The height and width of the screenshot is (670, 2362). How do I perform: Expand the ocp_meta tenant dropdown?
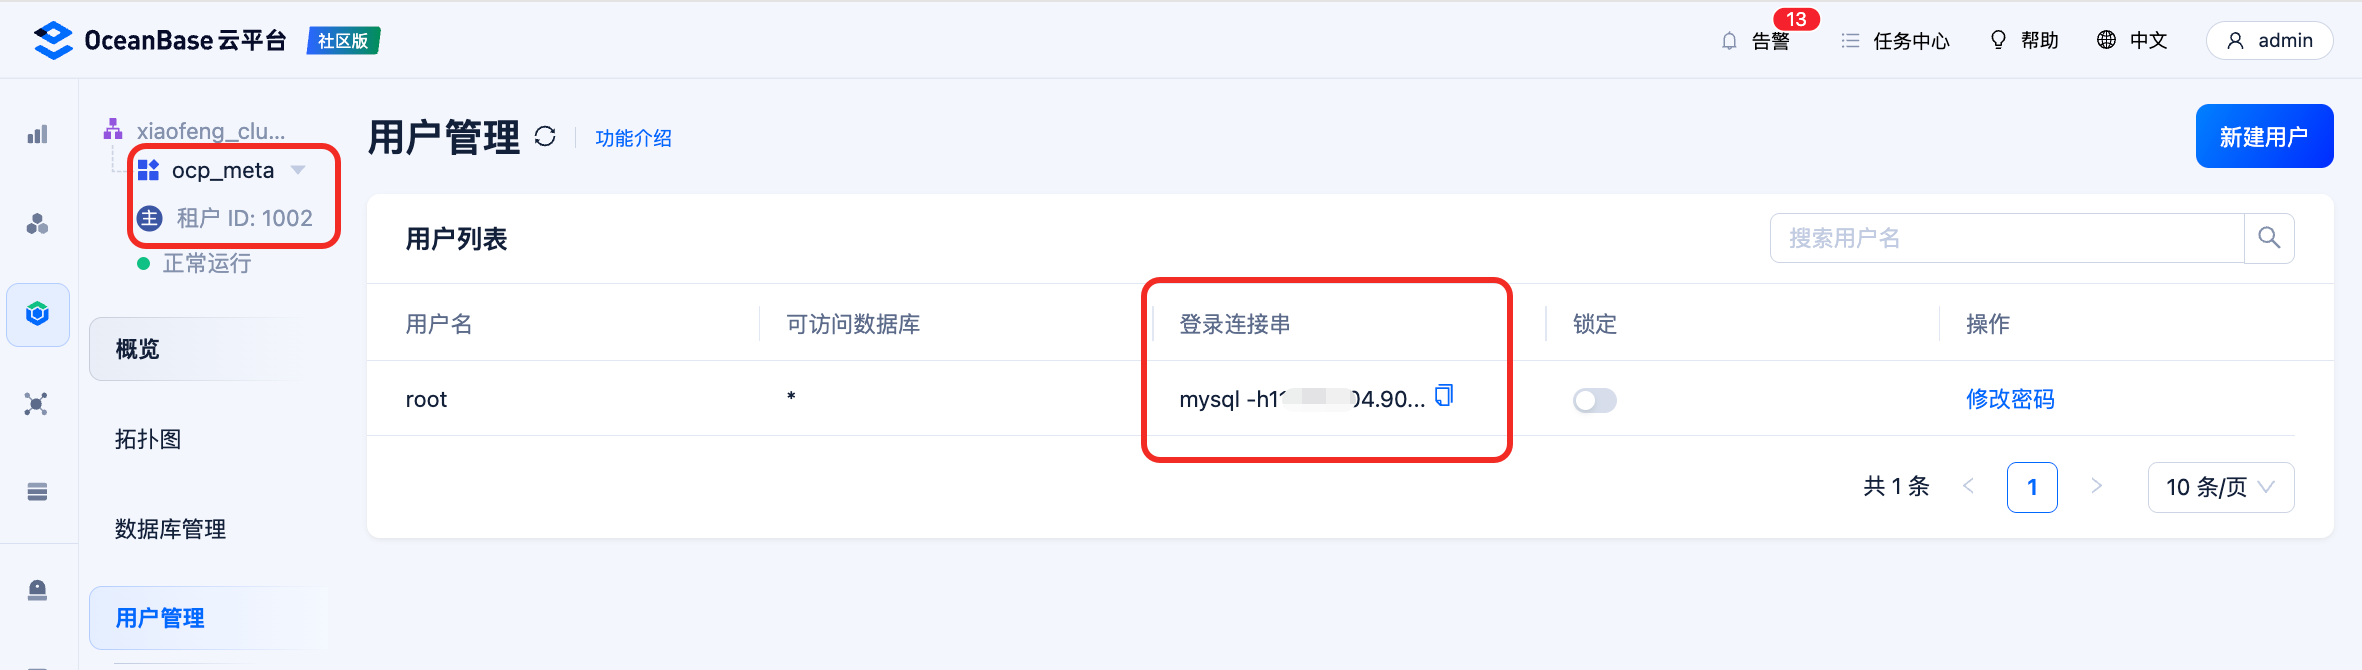click(x=298, y=170)
